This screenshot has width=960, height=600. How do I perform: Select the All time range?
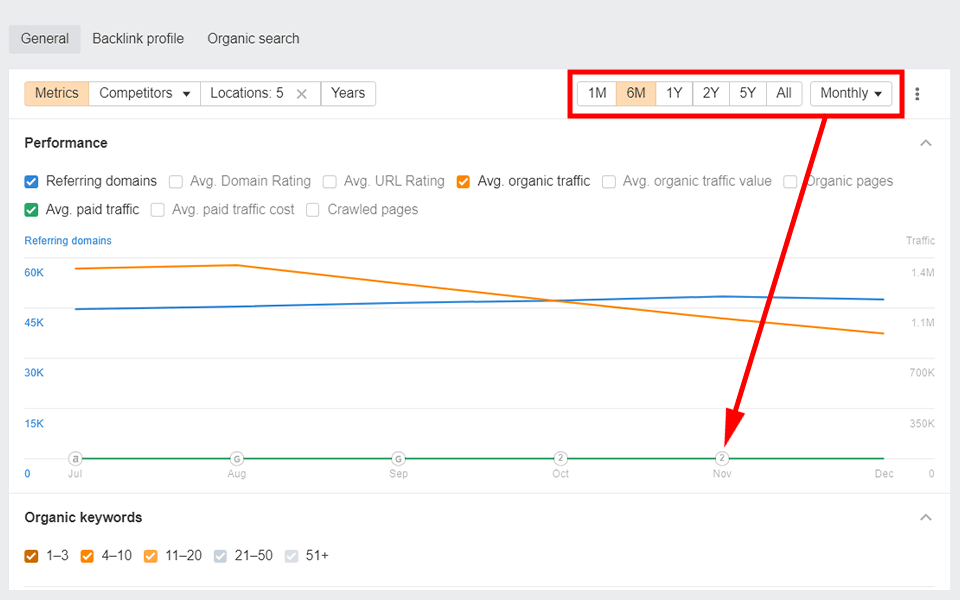point(784,93)
